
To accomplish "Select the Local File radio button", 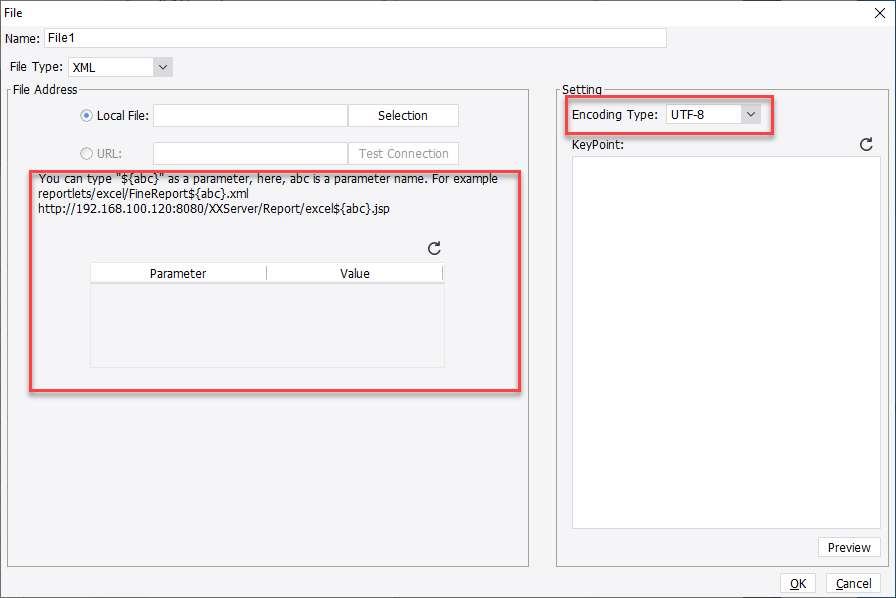I will [x=86, y=115].
